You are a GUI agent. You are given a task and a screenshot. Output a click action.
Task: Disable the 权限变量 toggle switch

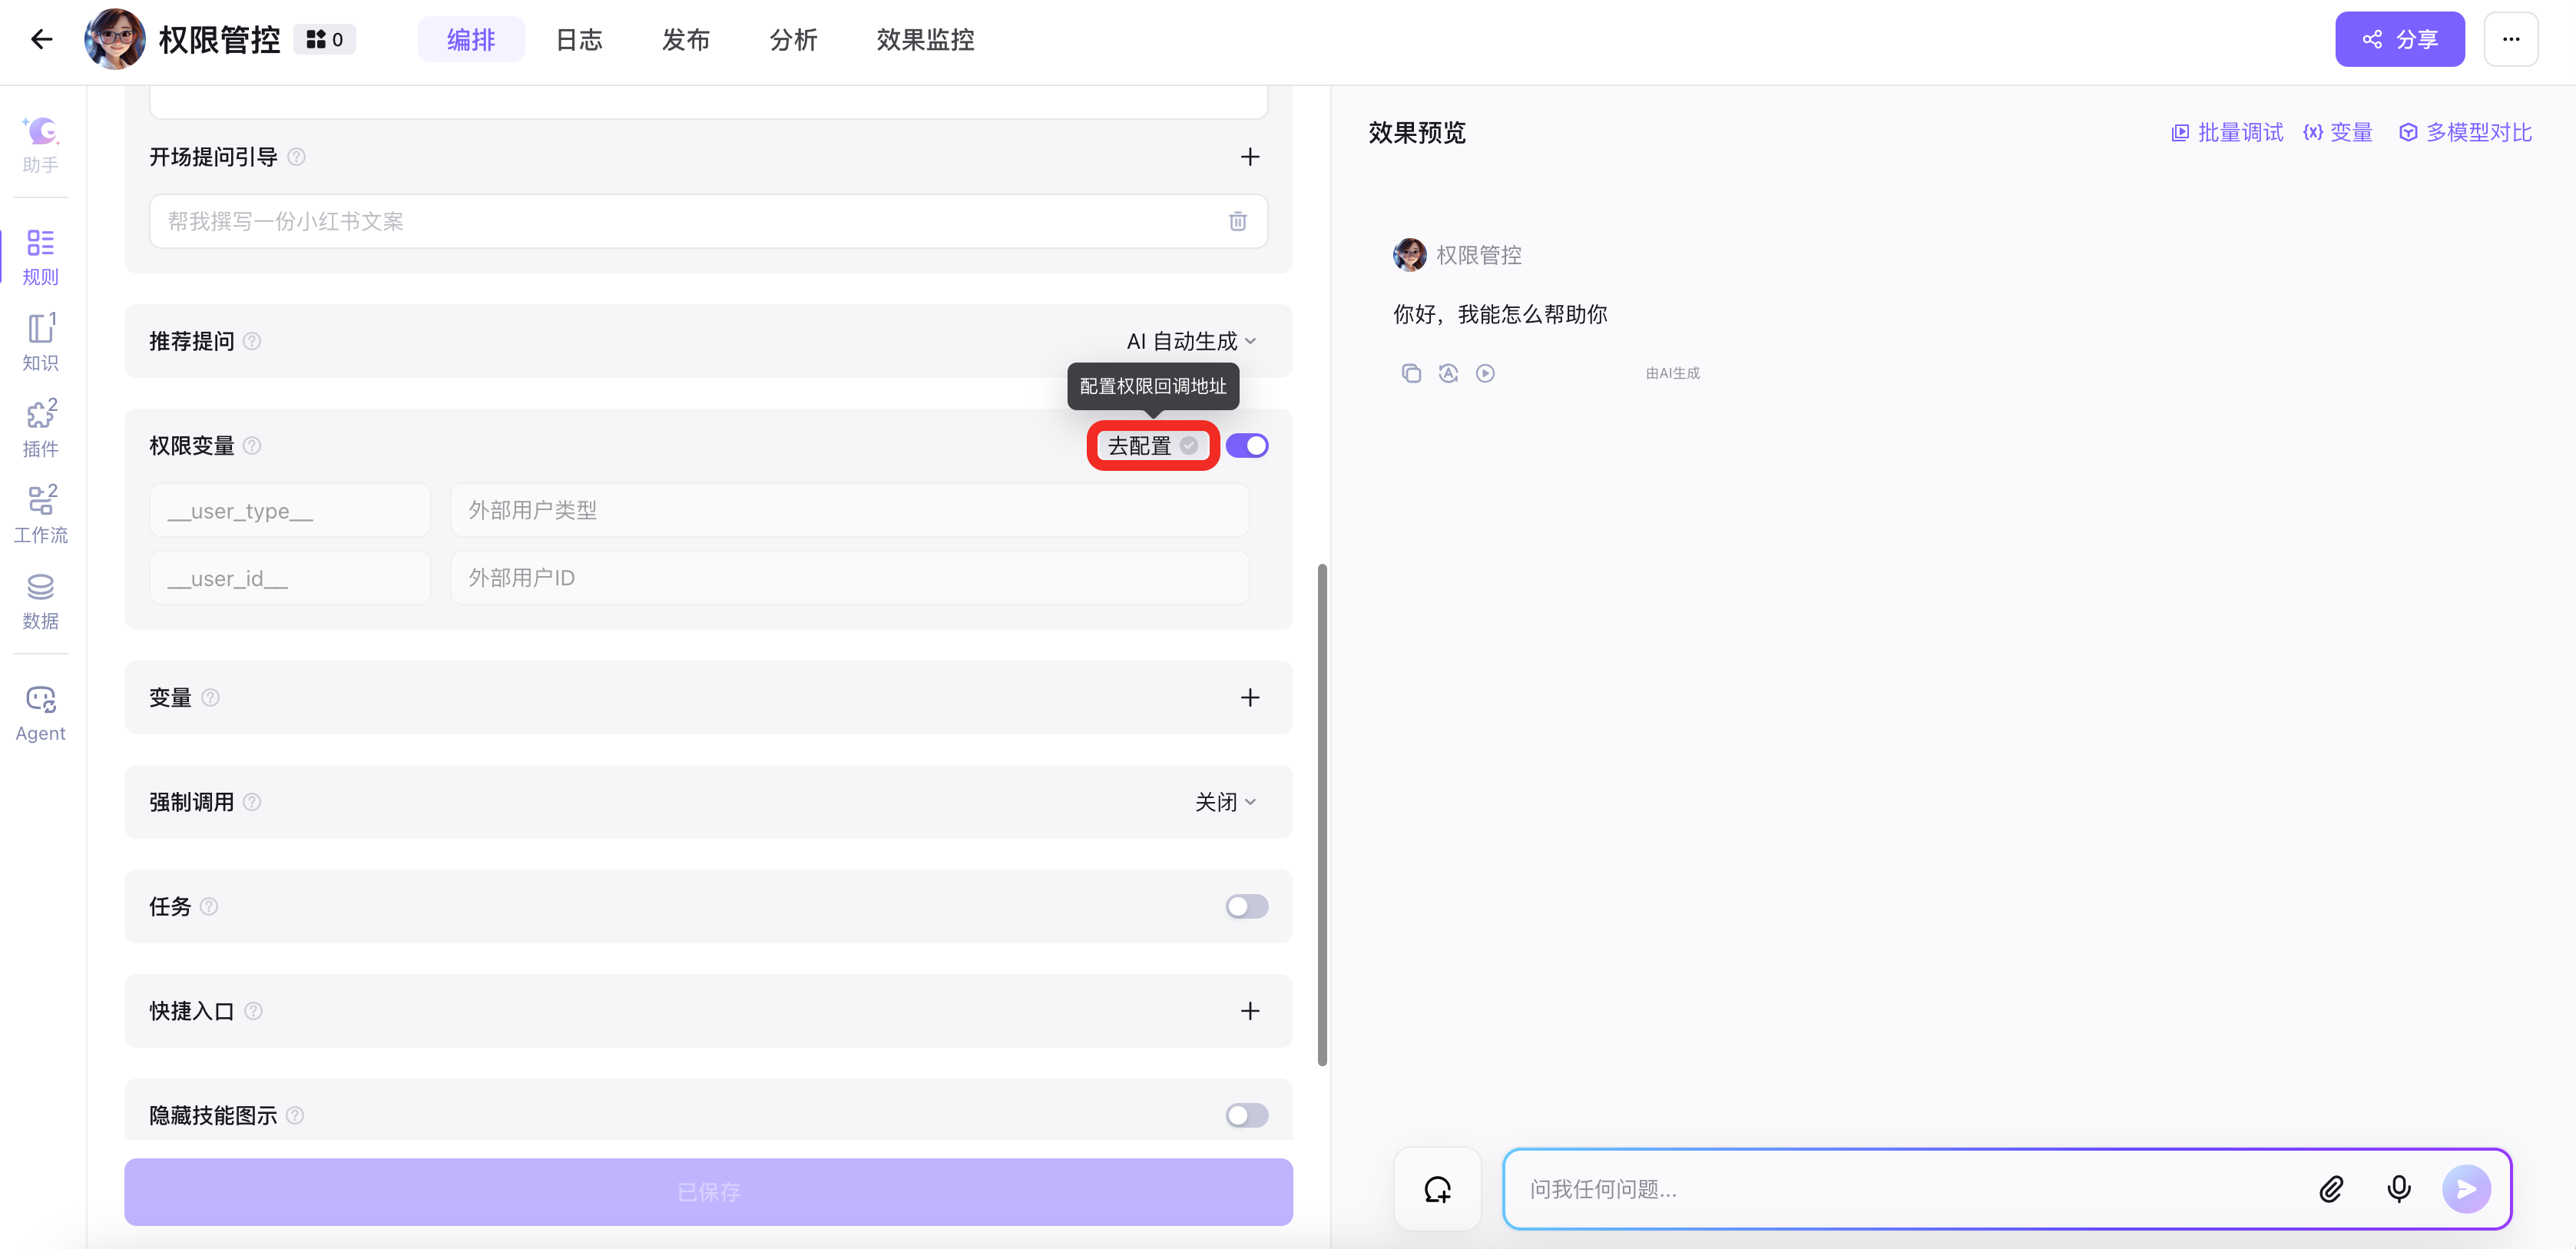(x=1246, y=445)
